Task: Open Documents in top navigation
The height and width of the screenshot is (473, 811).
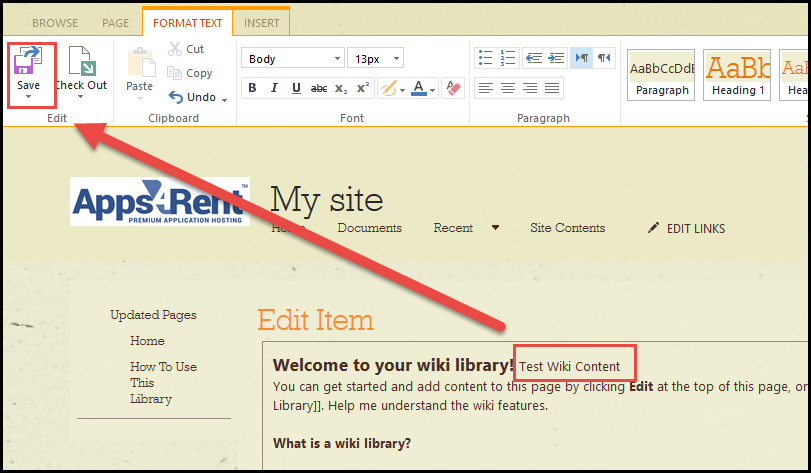Action: 369,228
